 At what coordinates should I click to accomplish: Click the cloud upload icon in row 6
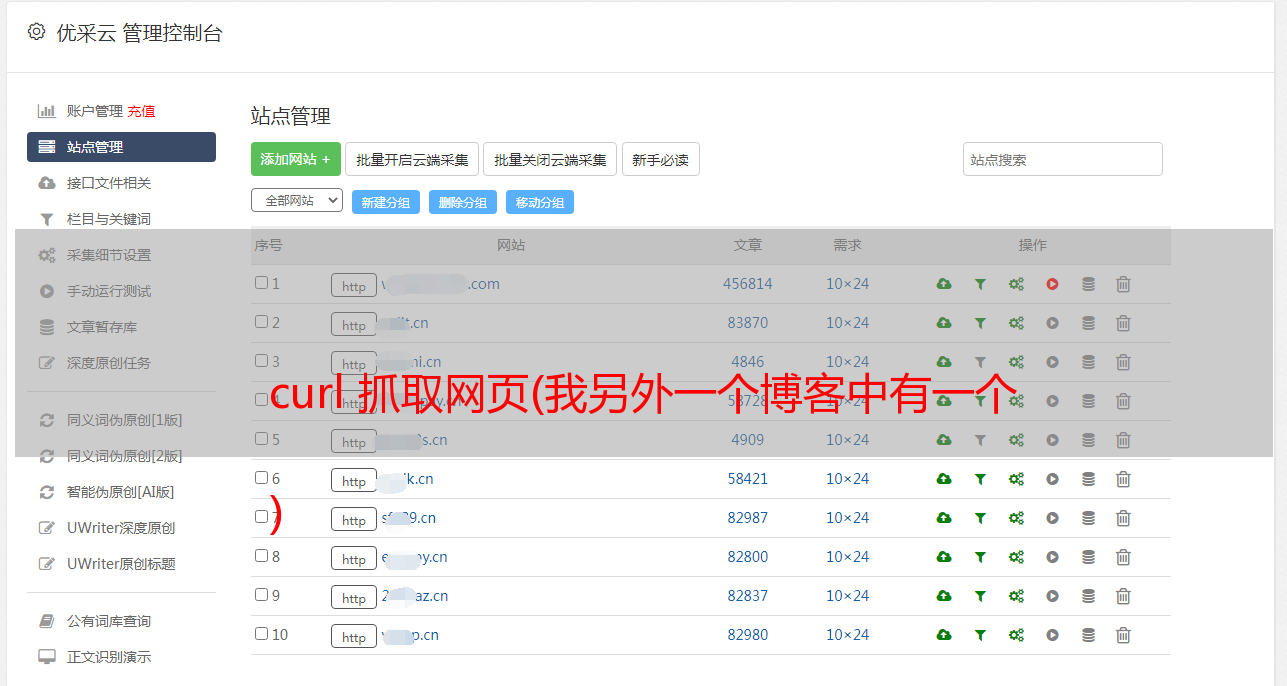944,479
